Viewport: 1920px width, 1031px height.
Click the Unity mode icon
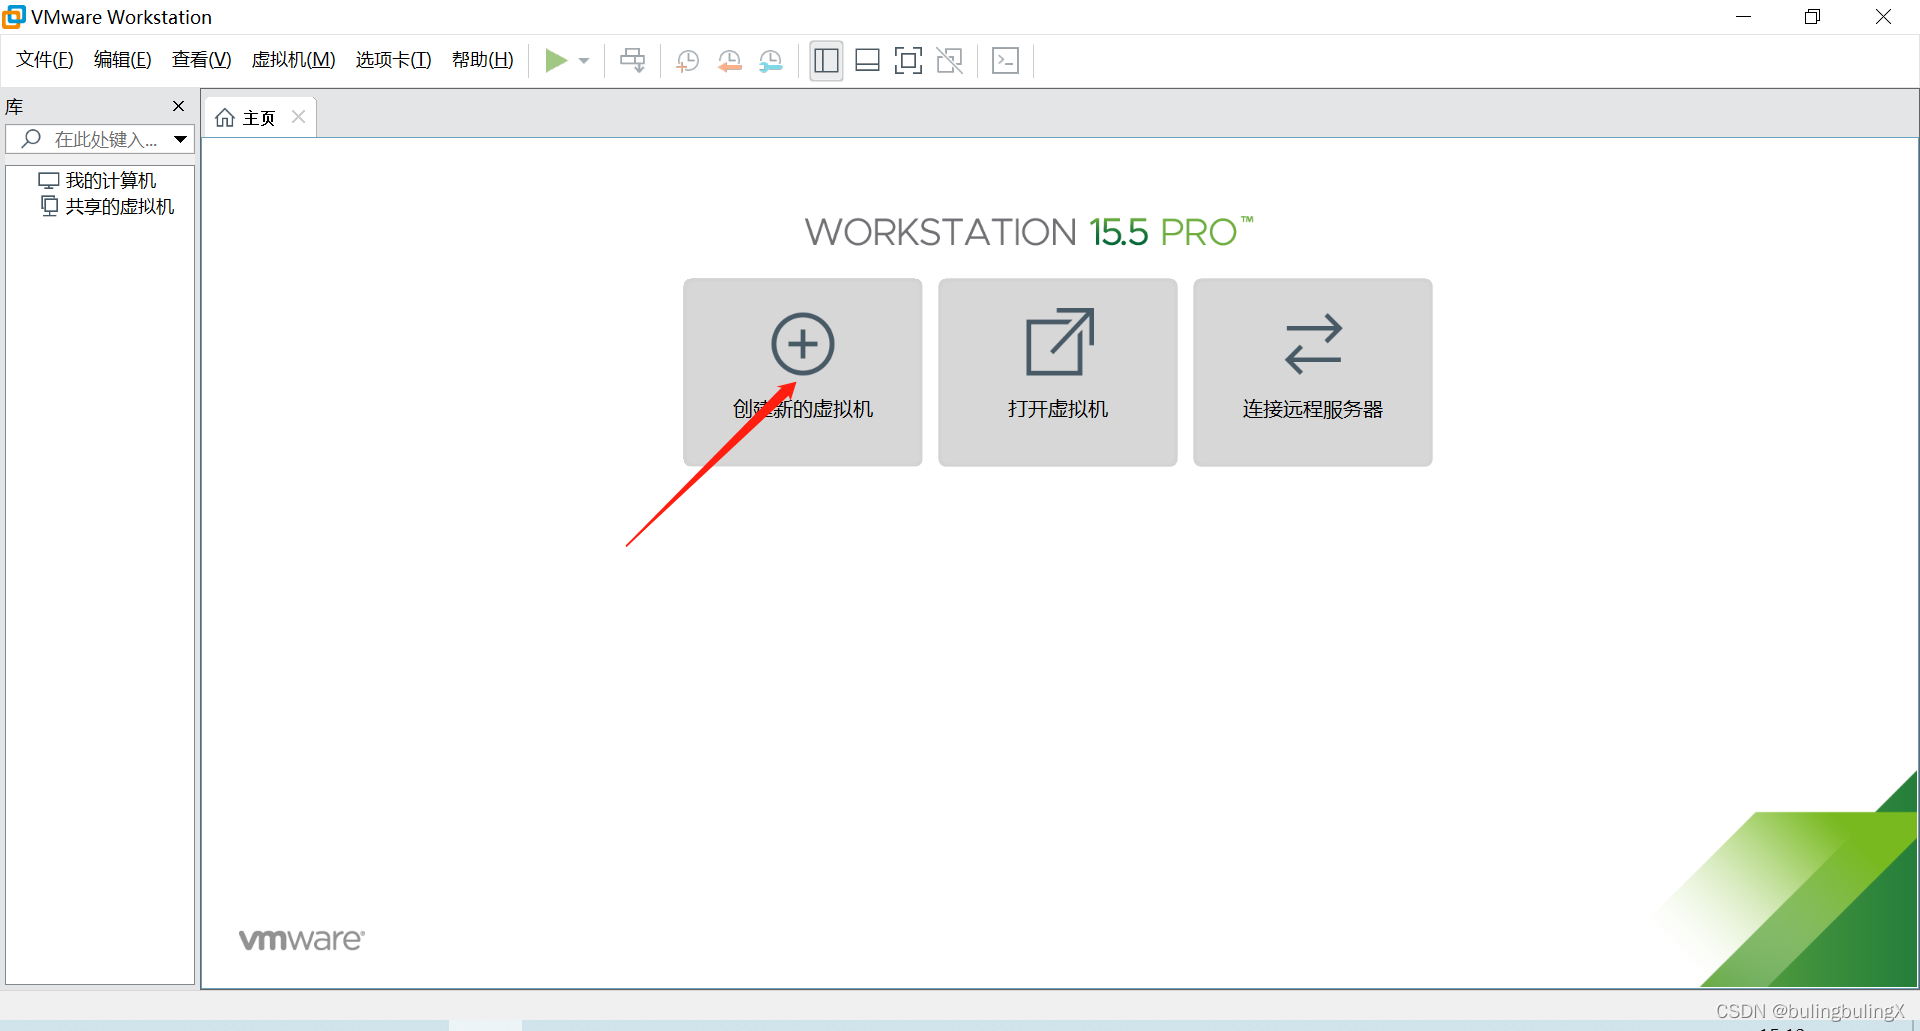[949, 61]
